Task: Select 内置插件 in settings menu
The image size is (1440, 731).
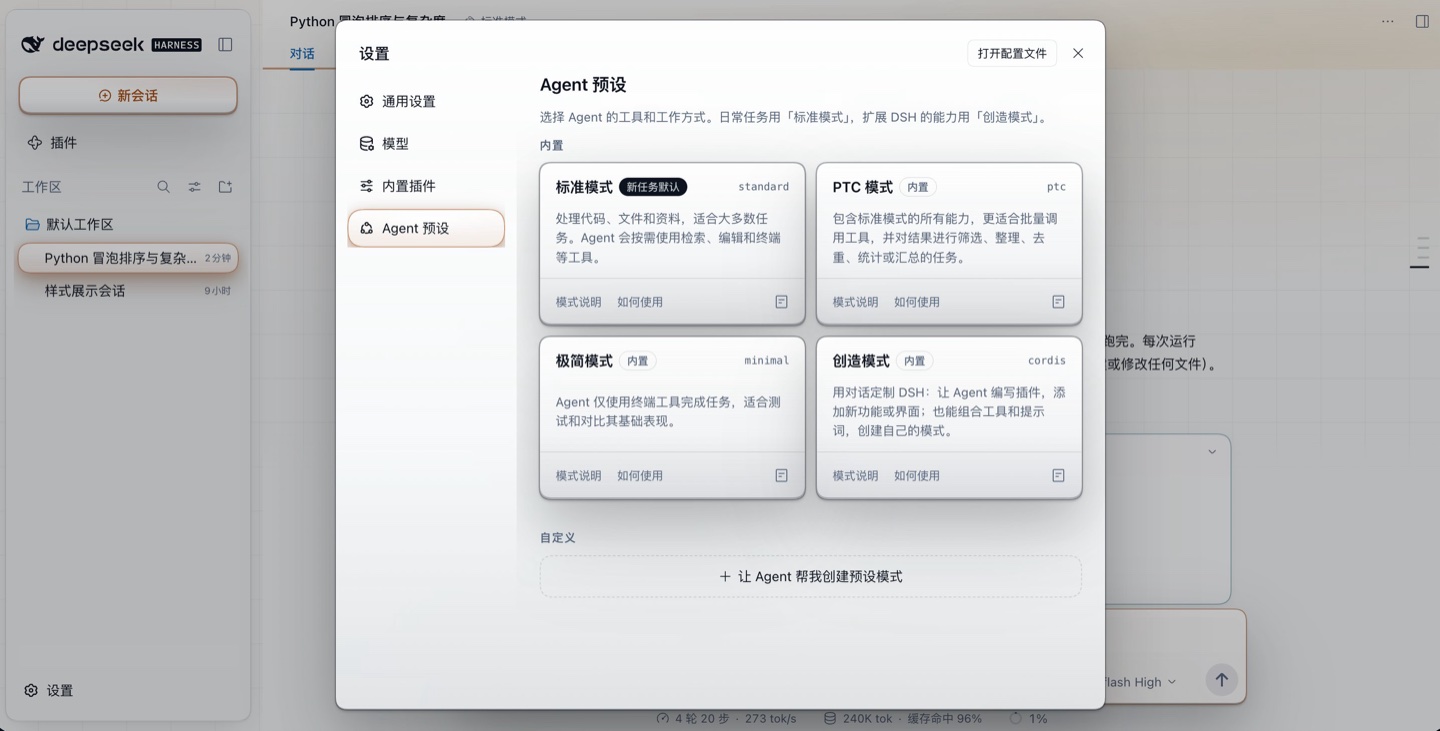Action: coord(426,186)
